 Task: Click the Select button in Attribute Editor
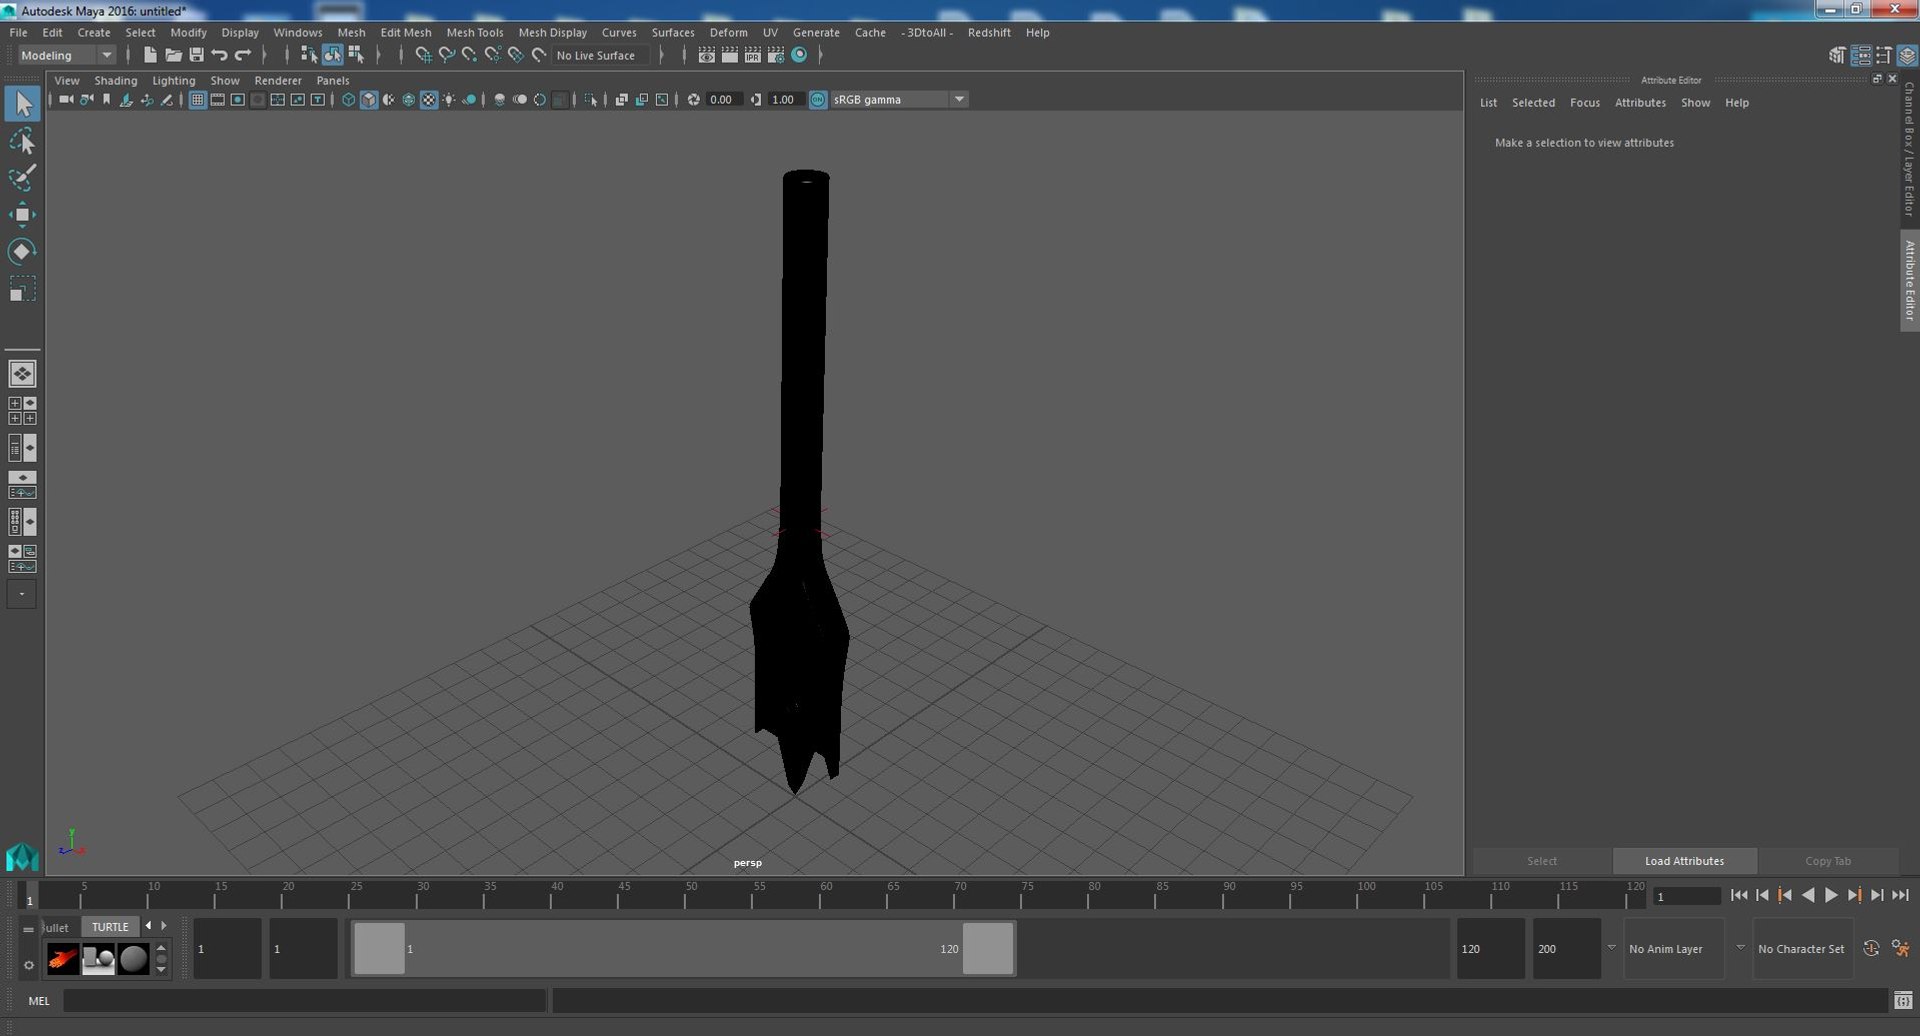tap(1541, 861)
